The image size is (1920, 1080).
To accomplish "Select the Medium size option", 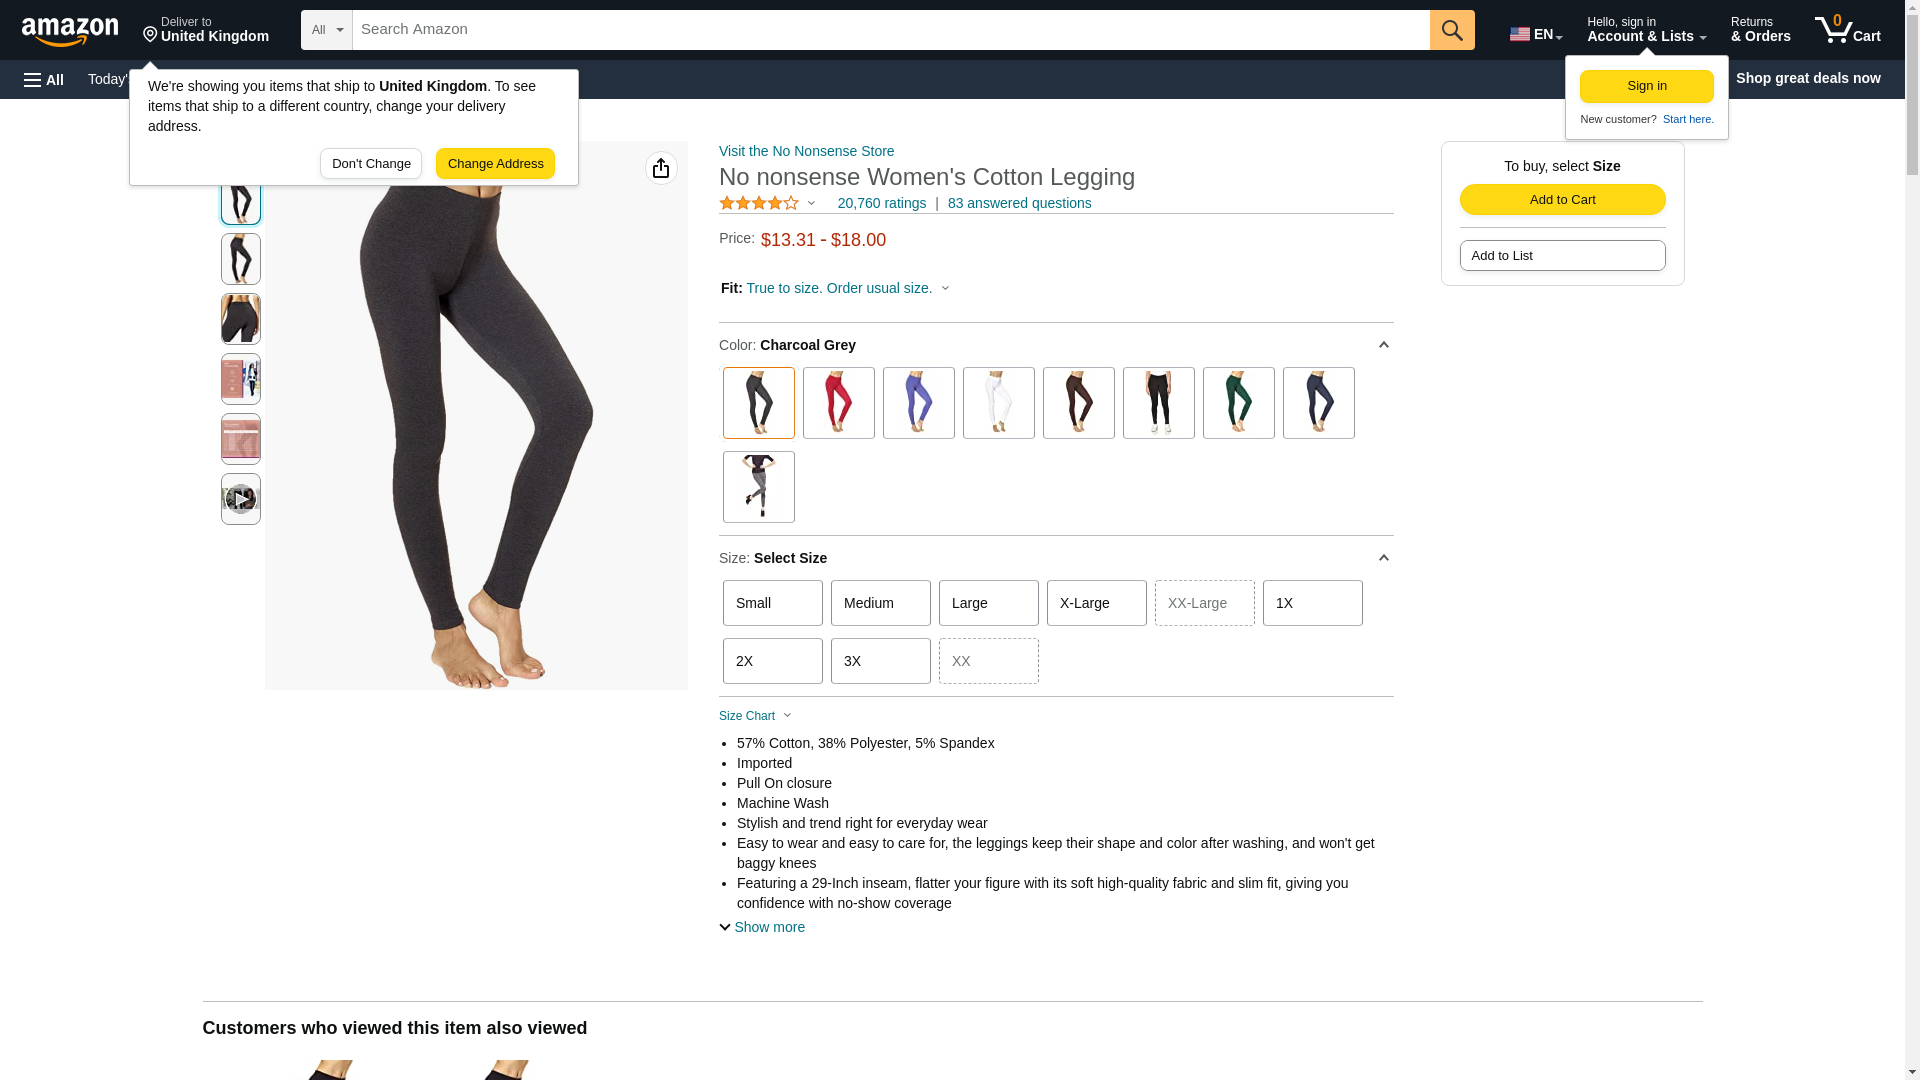I will tap(881, 603).
